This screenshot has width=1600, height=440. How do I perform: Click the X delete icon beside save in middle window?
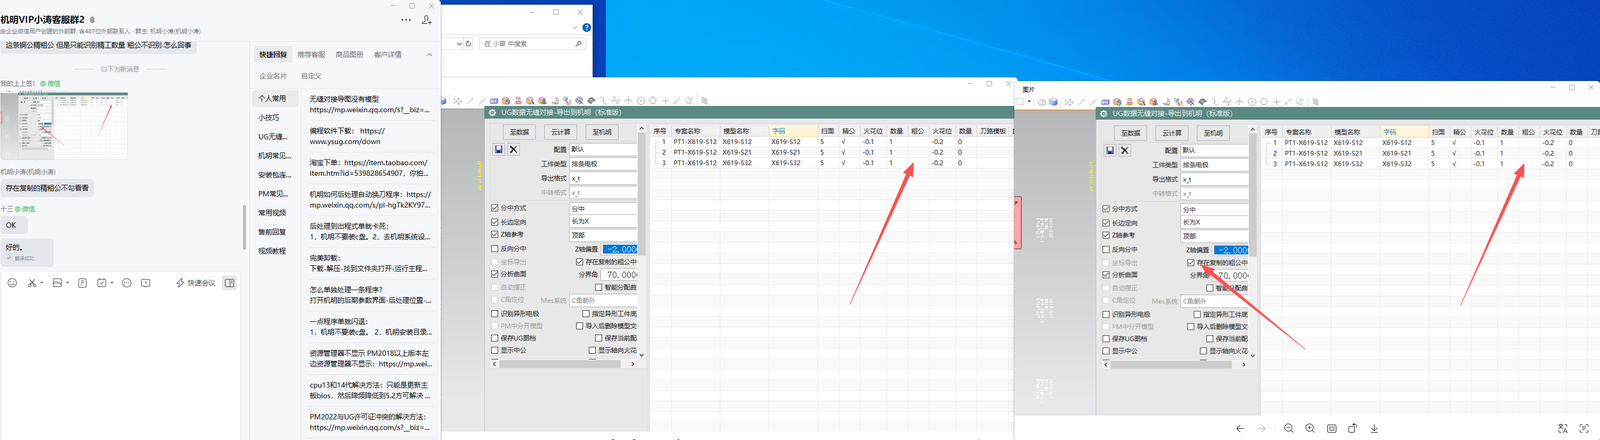click(x=513, y=149)
